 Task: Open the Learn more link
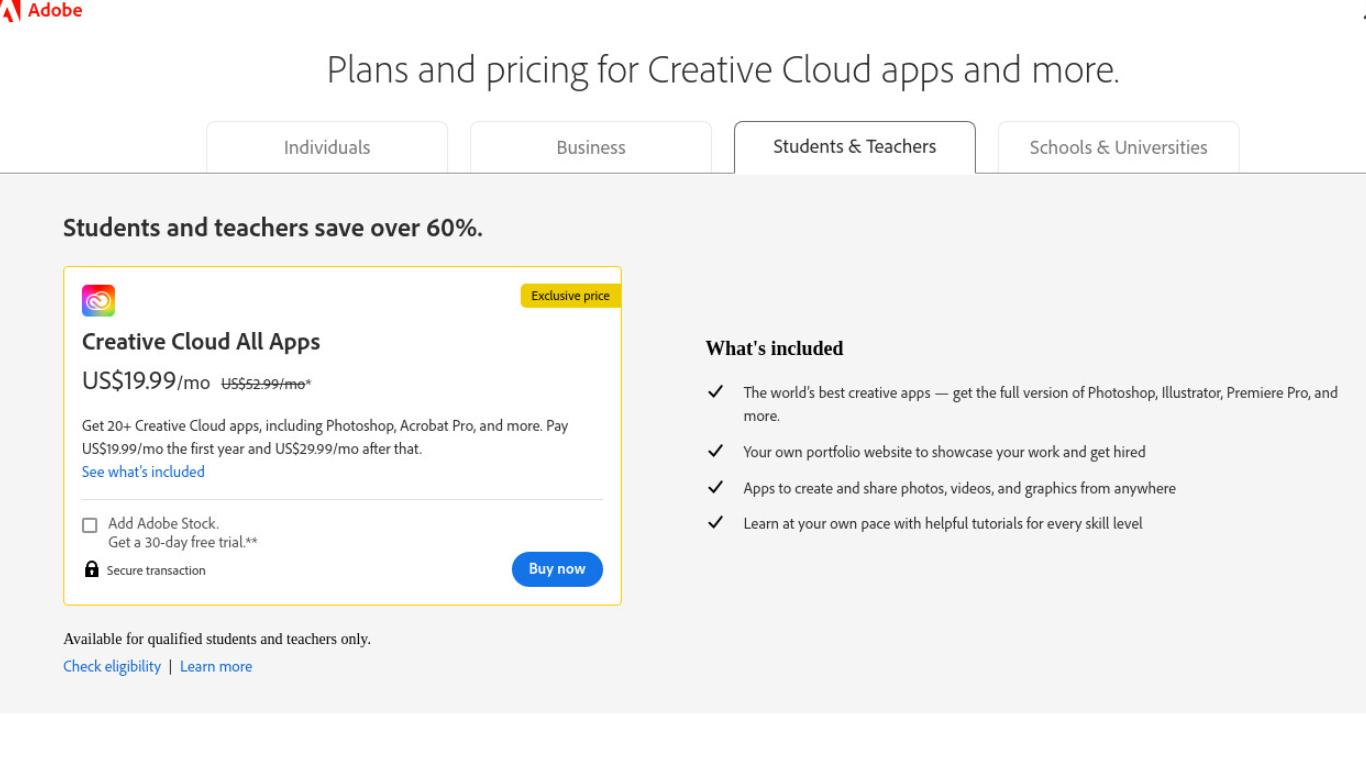216,667
